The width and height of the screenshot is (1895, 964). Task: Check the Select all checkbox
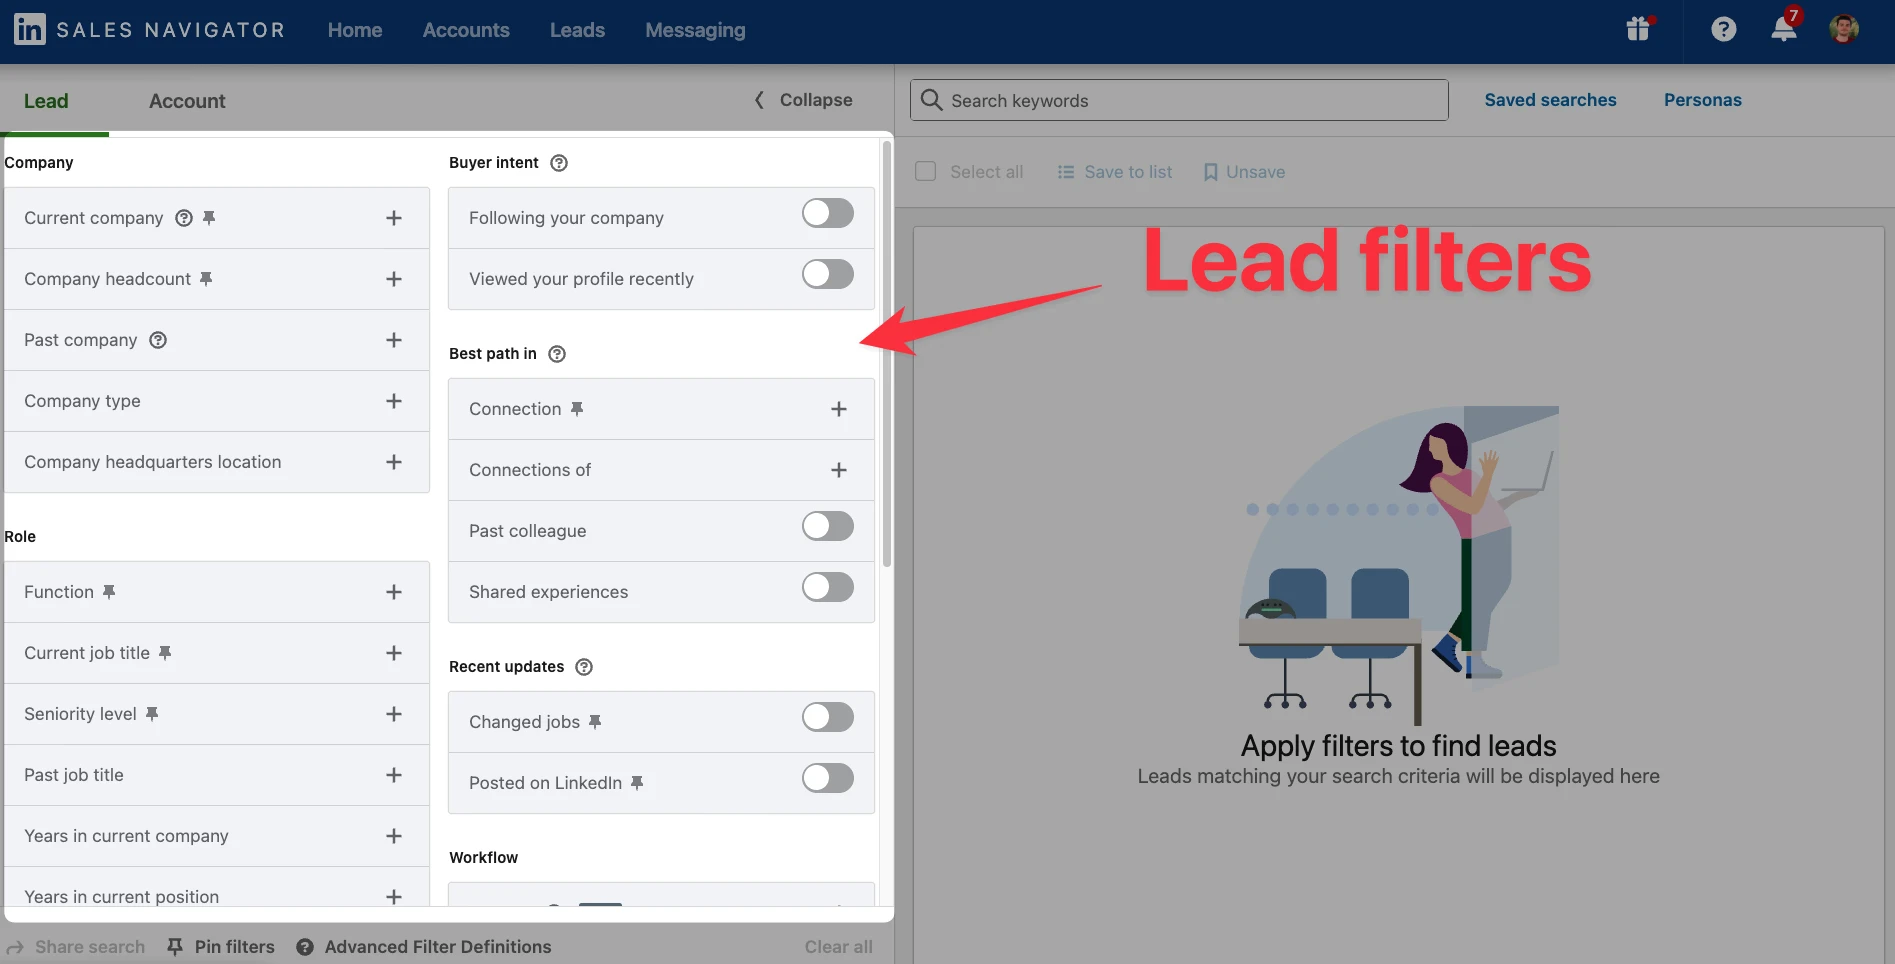[926, 171]
